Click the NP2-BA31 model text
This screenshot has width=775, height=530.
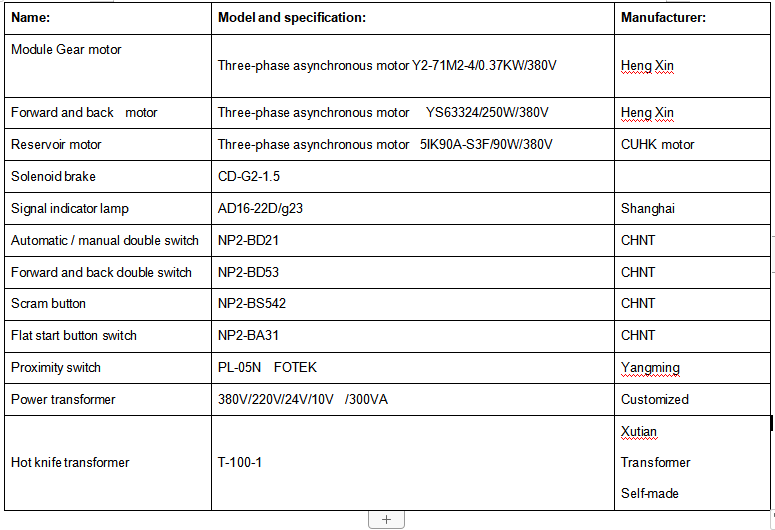tap(248, 335)
